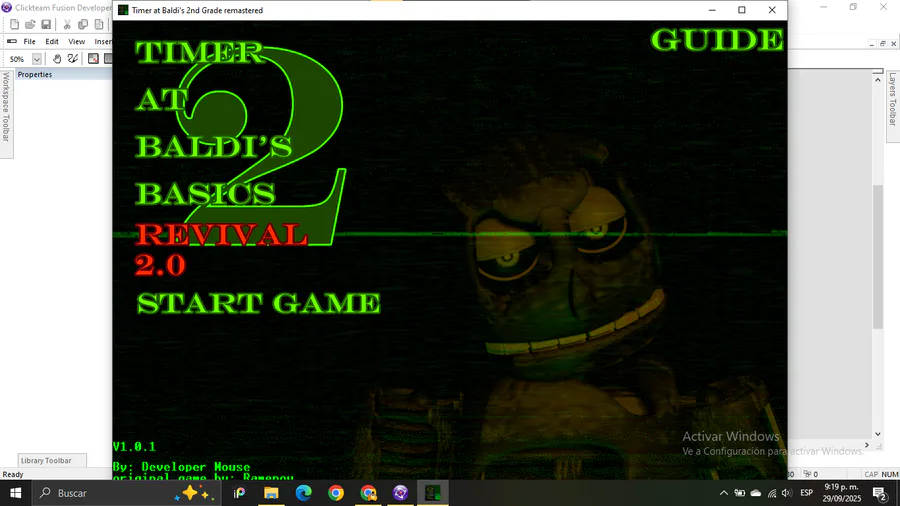Click the game window's title bar icon
Viewport: 900px width, 506px height.
(123, 10)
